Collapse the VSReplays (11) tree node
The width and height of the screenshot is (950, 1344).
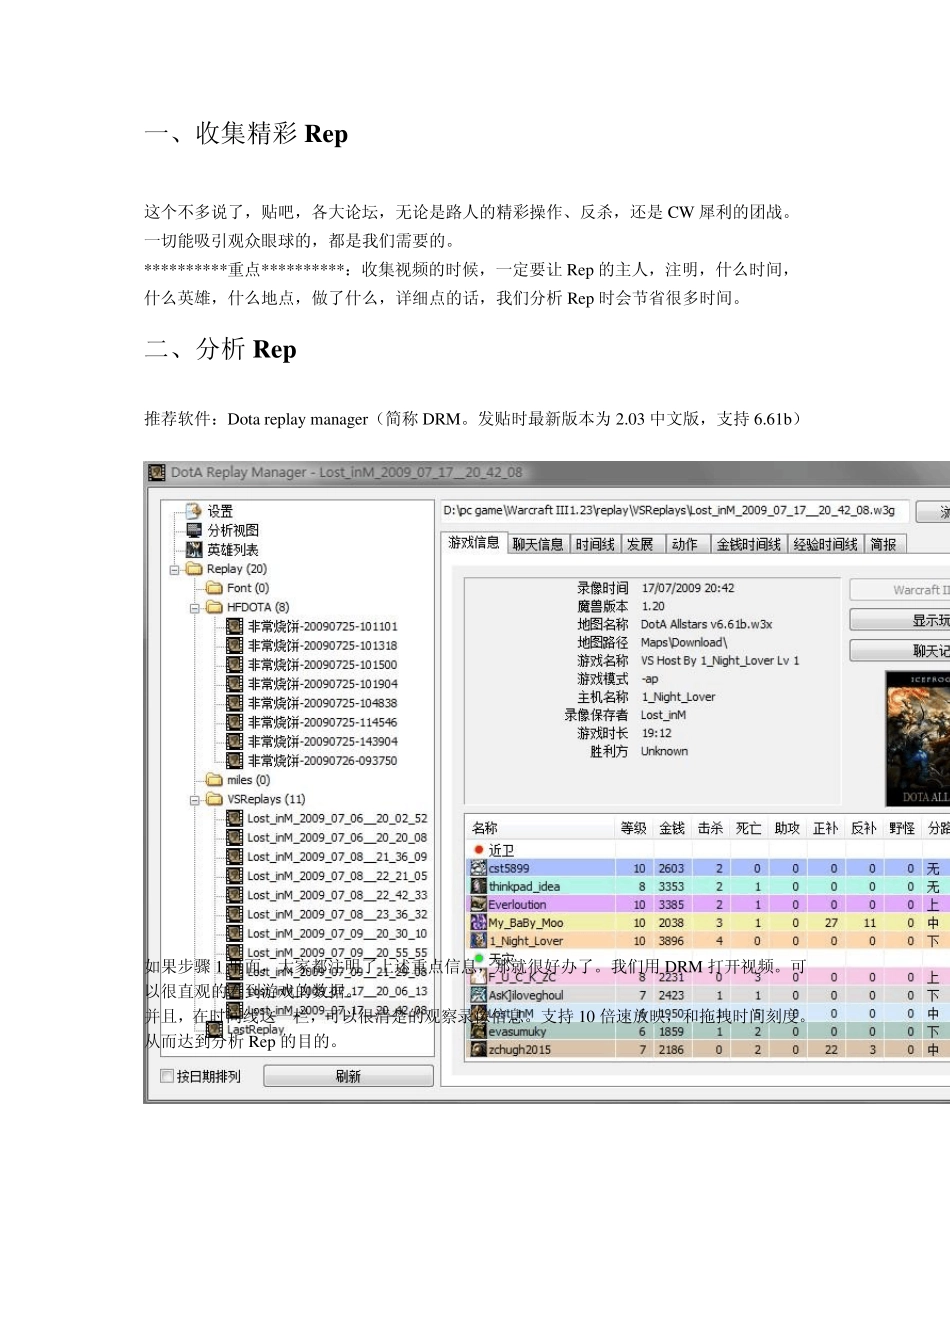(x=194, y=799)
